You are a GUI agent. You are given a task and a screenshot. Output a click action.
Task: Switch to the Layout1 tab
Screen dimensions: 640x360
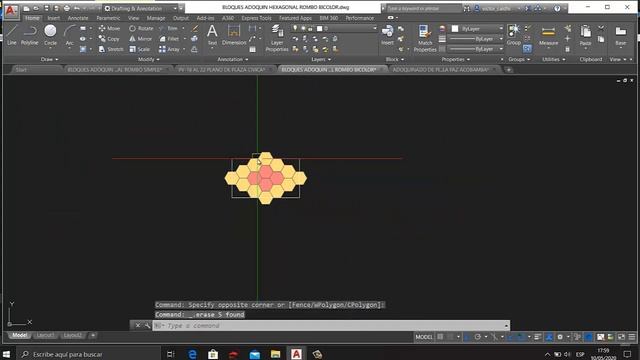[45, 335]
